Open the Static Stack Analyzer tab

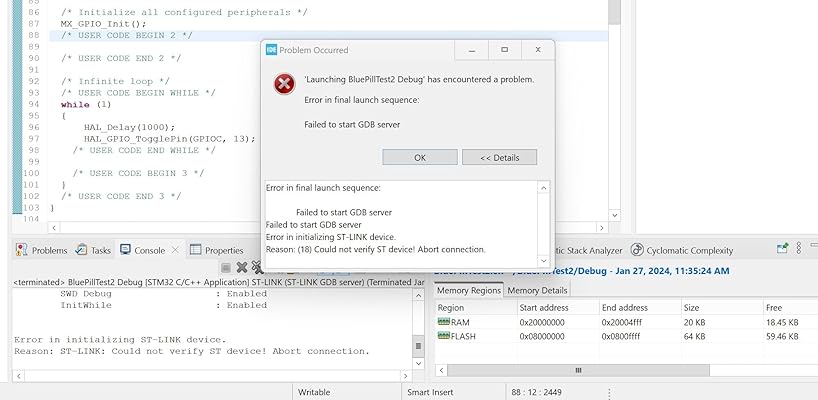(587, 250)
